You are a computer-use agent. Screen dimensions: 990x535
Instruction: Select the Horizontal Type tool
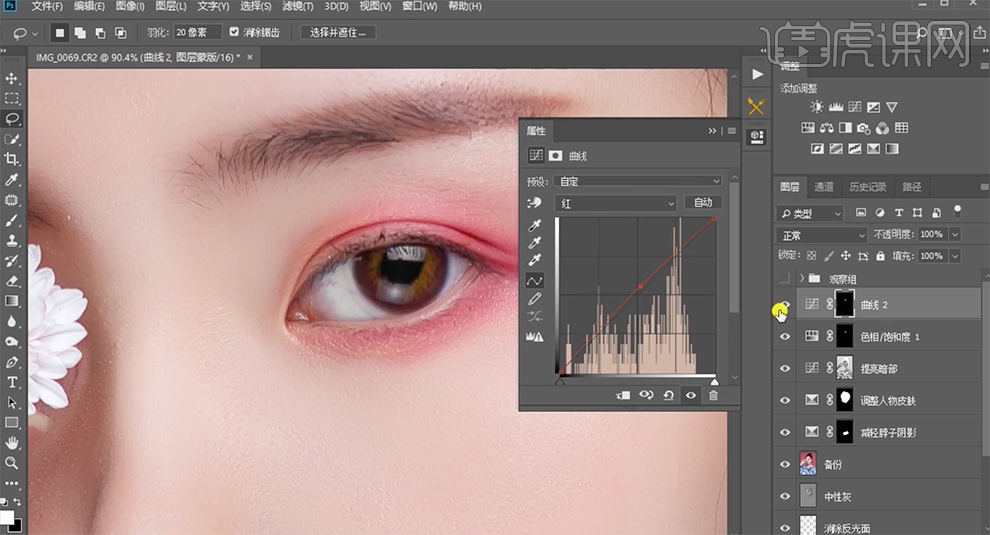[x=11, y=382]
